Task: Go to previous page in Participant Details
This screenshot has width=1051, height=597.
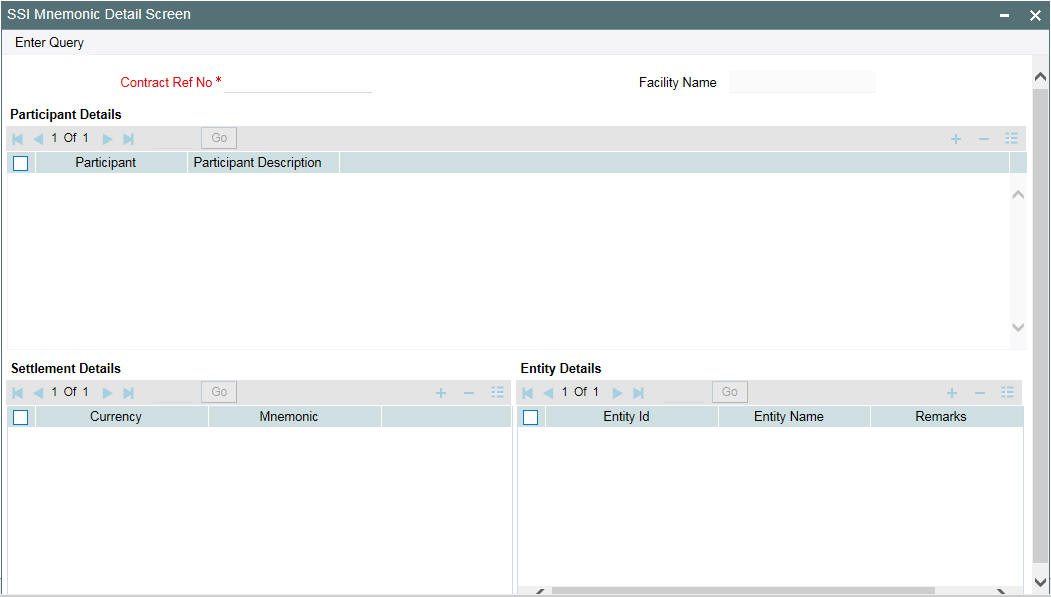Action: [x=38, y=139]
